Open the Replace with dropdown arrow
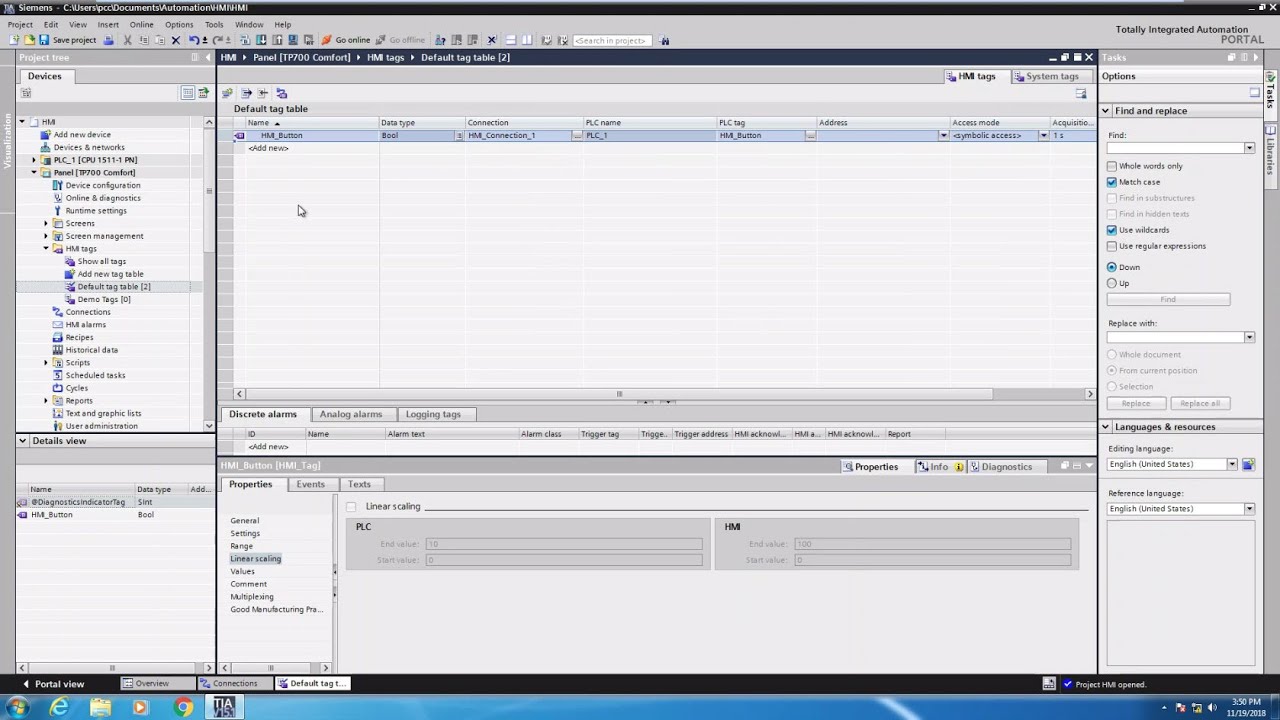 1249,337
